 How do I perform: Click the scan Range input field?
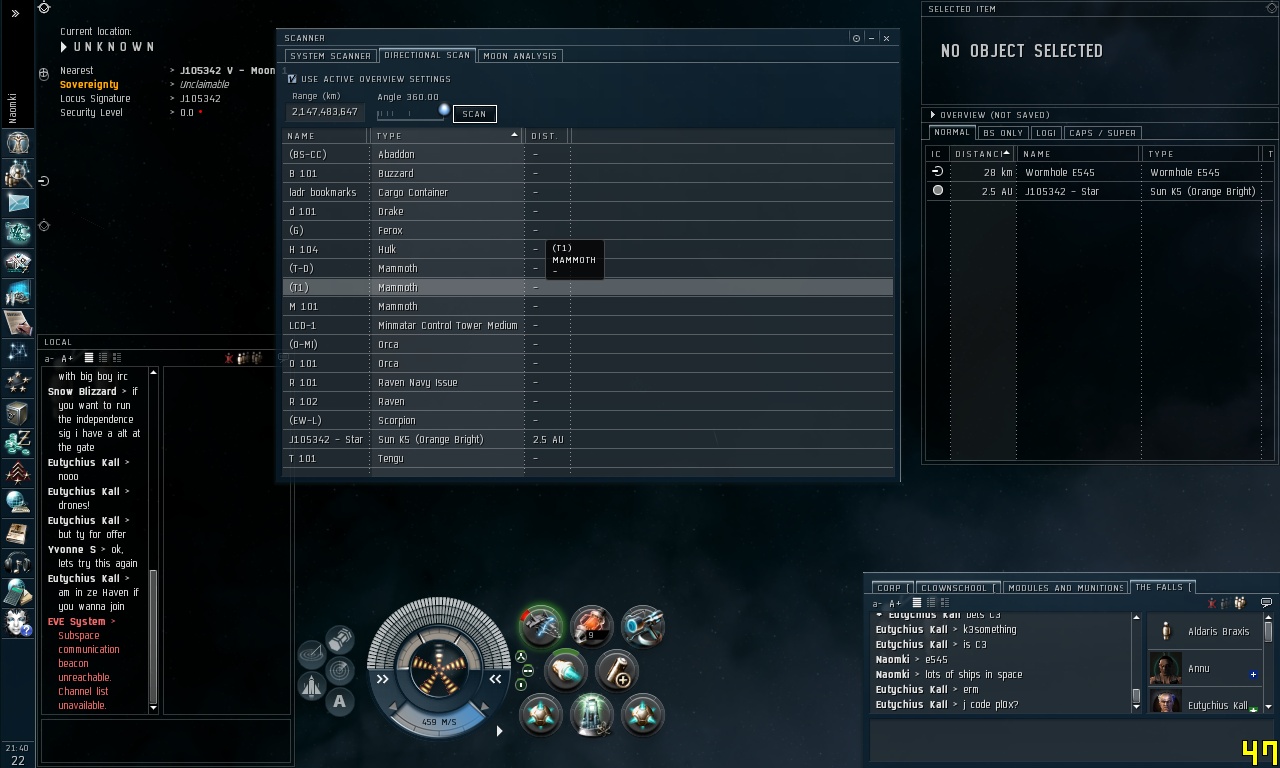(x=325, y=112)
